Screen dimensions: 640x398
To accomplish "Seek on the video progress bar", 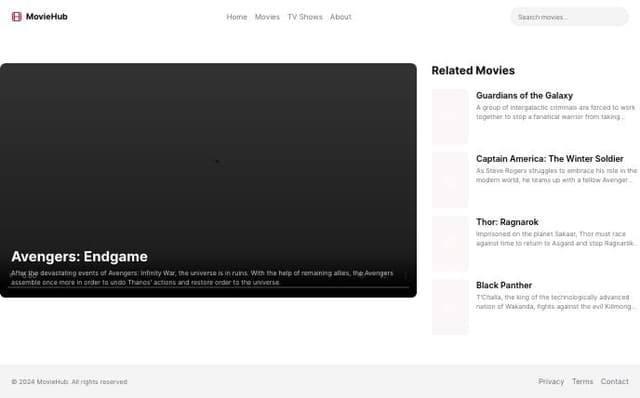I will tap(208, 287).
